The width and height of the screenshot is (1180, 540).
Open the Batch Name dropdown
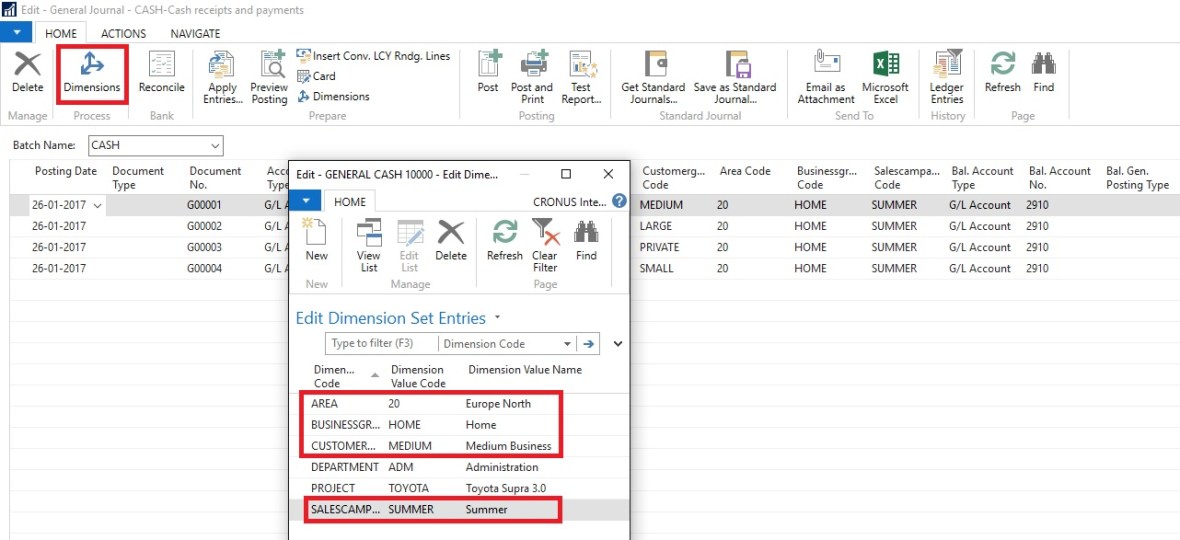coord(214,145)
